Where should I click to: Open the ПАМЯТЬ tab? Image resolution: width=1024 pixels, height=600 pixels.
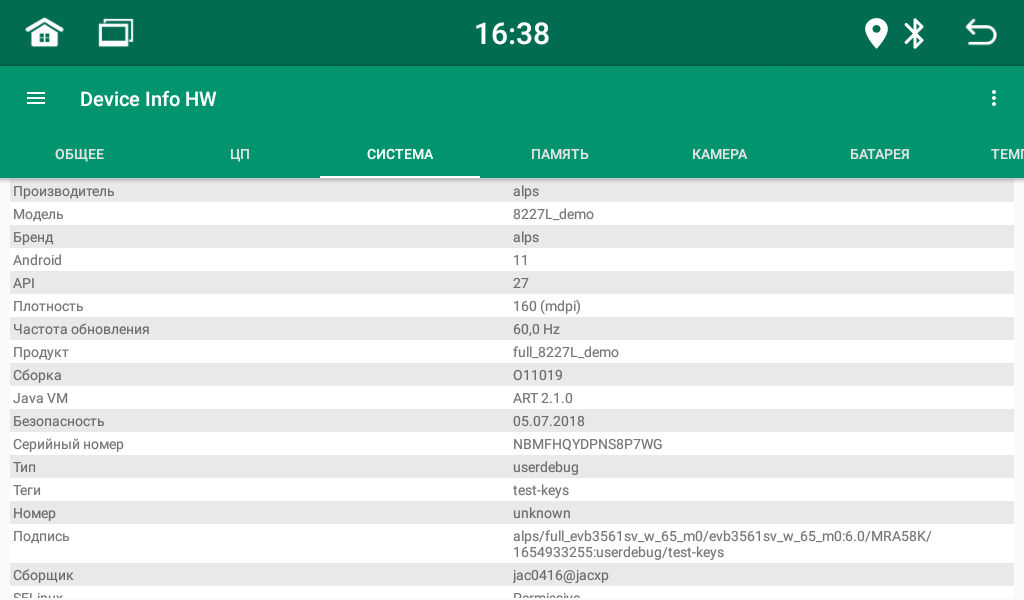point(560,154)
